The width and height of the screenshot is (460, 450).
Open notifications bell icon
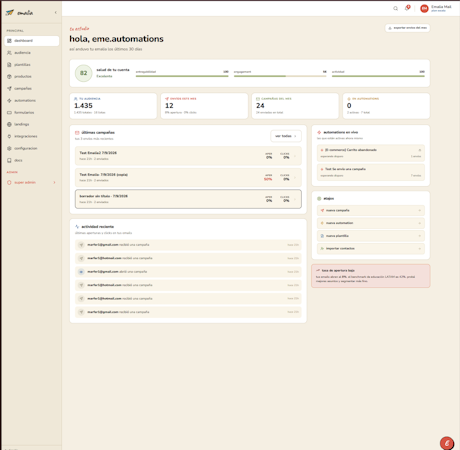pos(407,8)
